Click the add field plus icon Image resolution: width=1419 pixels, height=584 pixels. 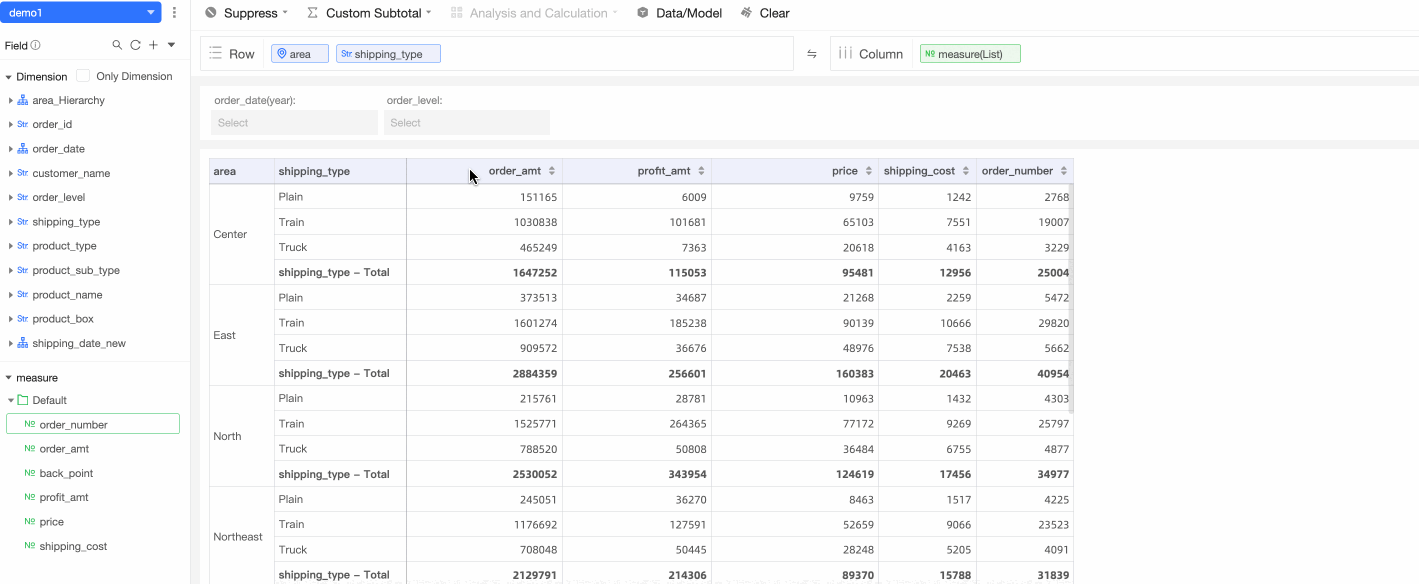[153, 45]
